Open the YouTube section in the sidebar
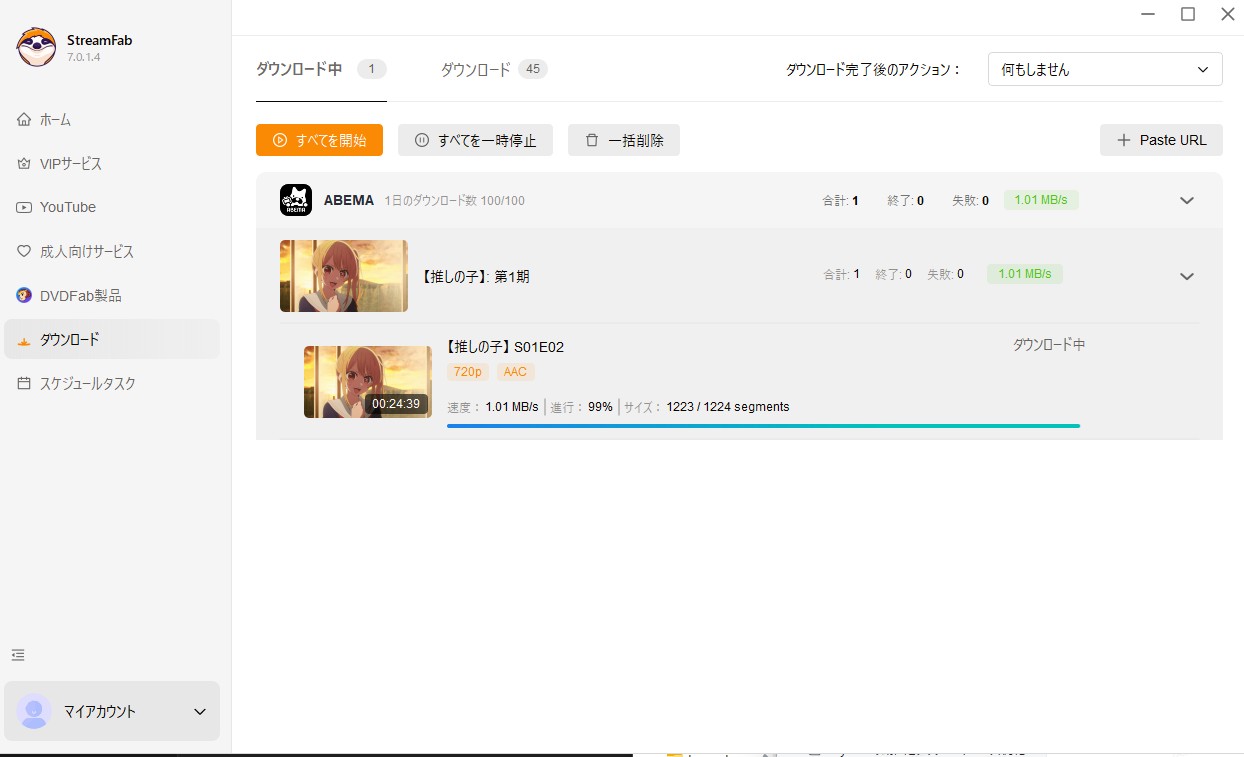The image size is (1244, 757). 67,207
